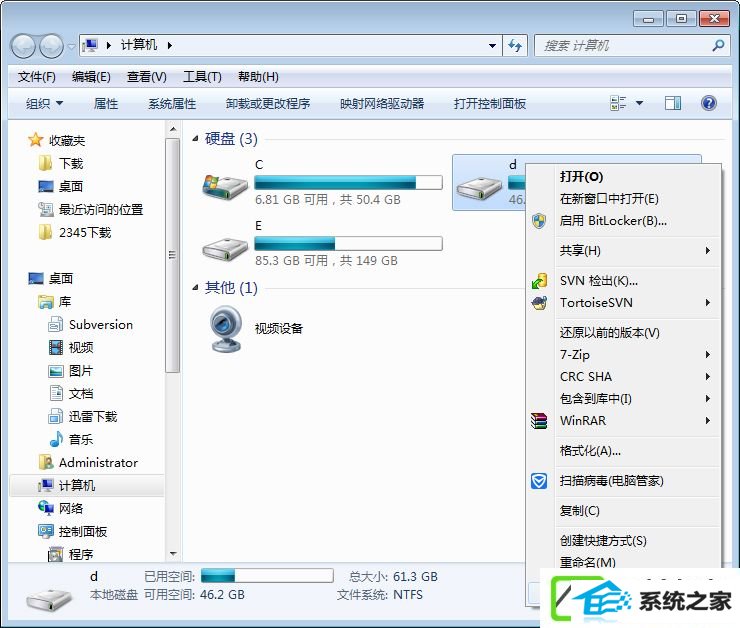
Task: Click the Forward navigation arrow button
Action: [51, 46]
